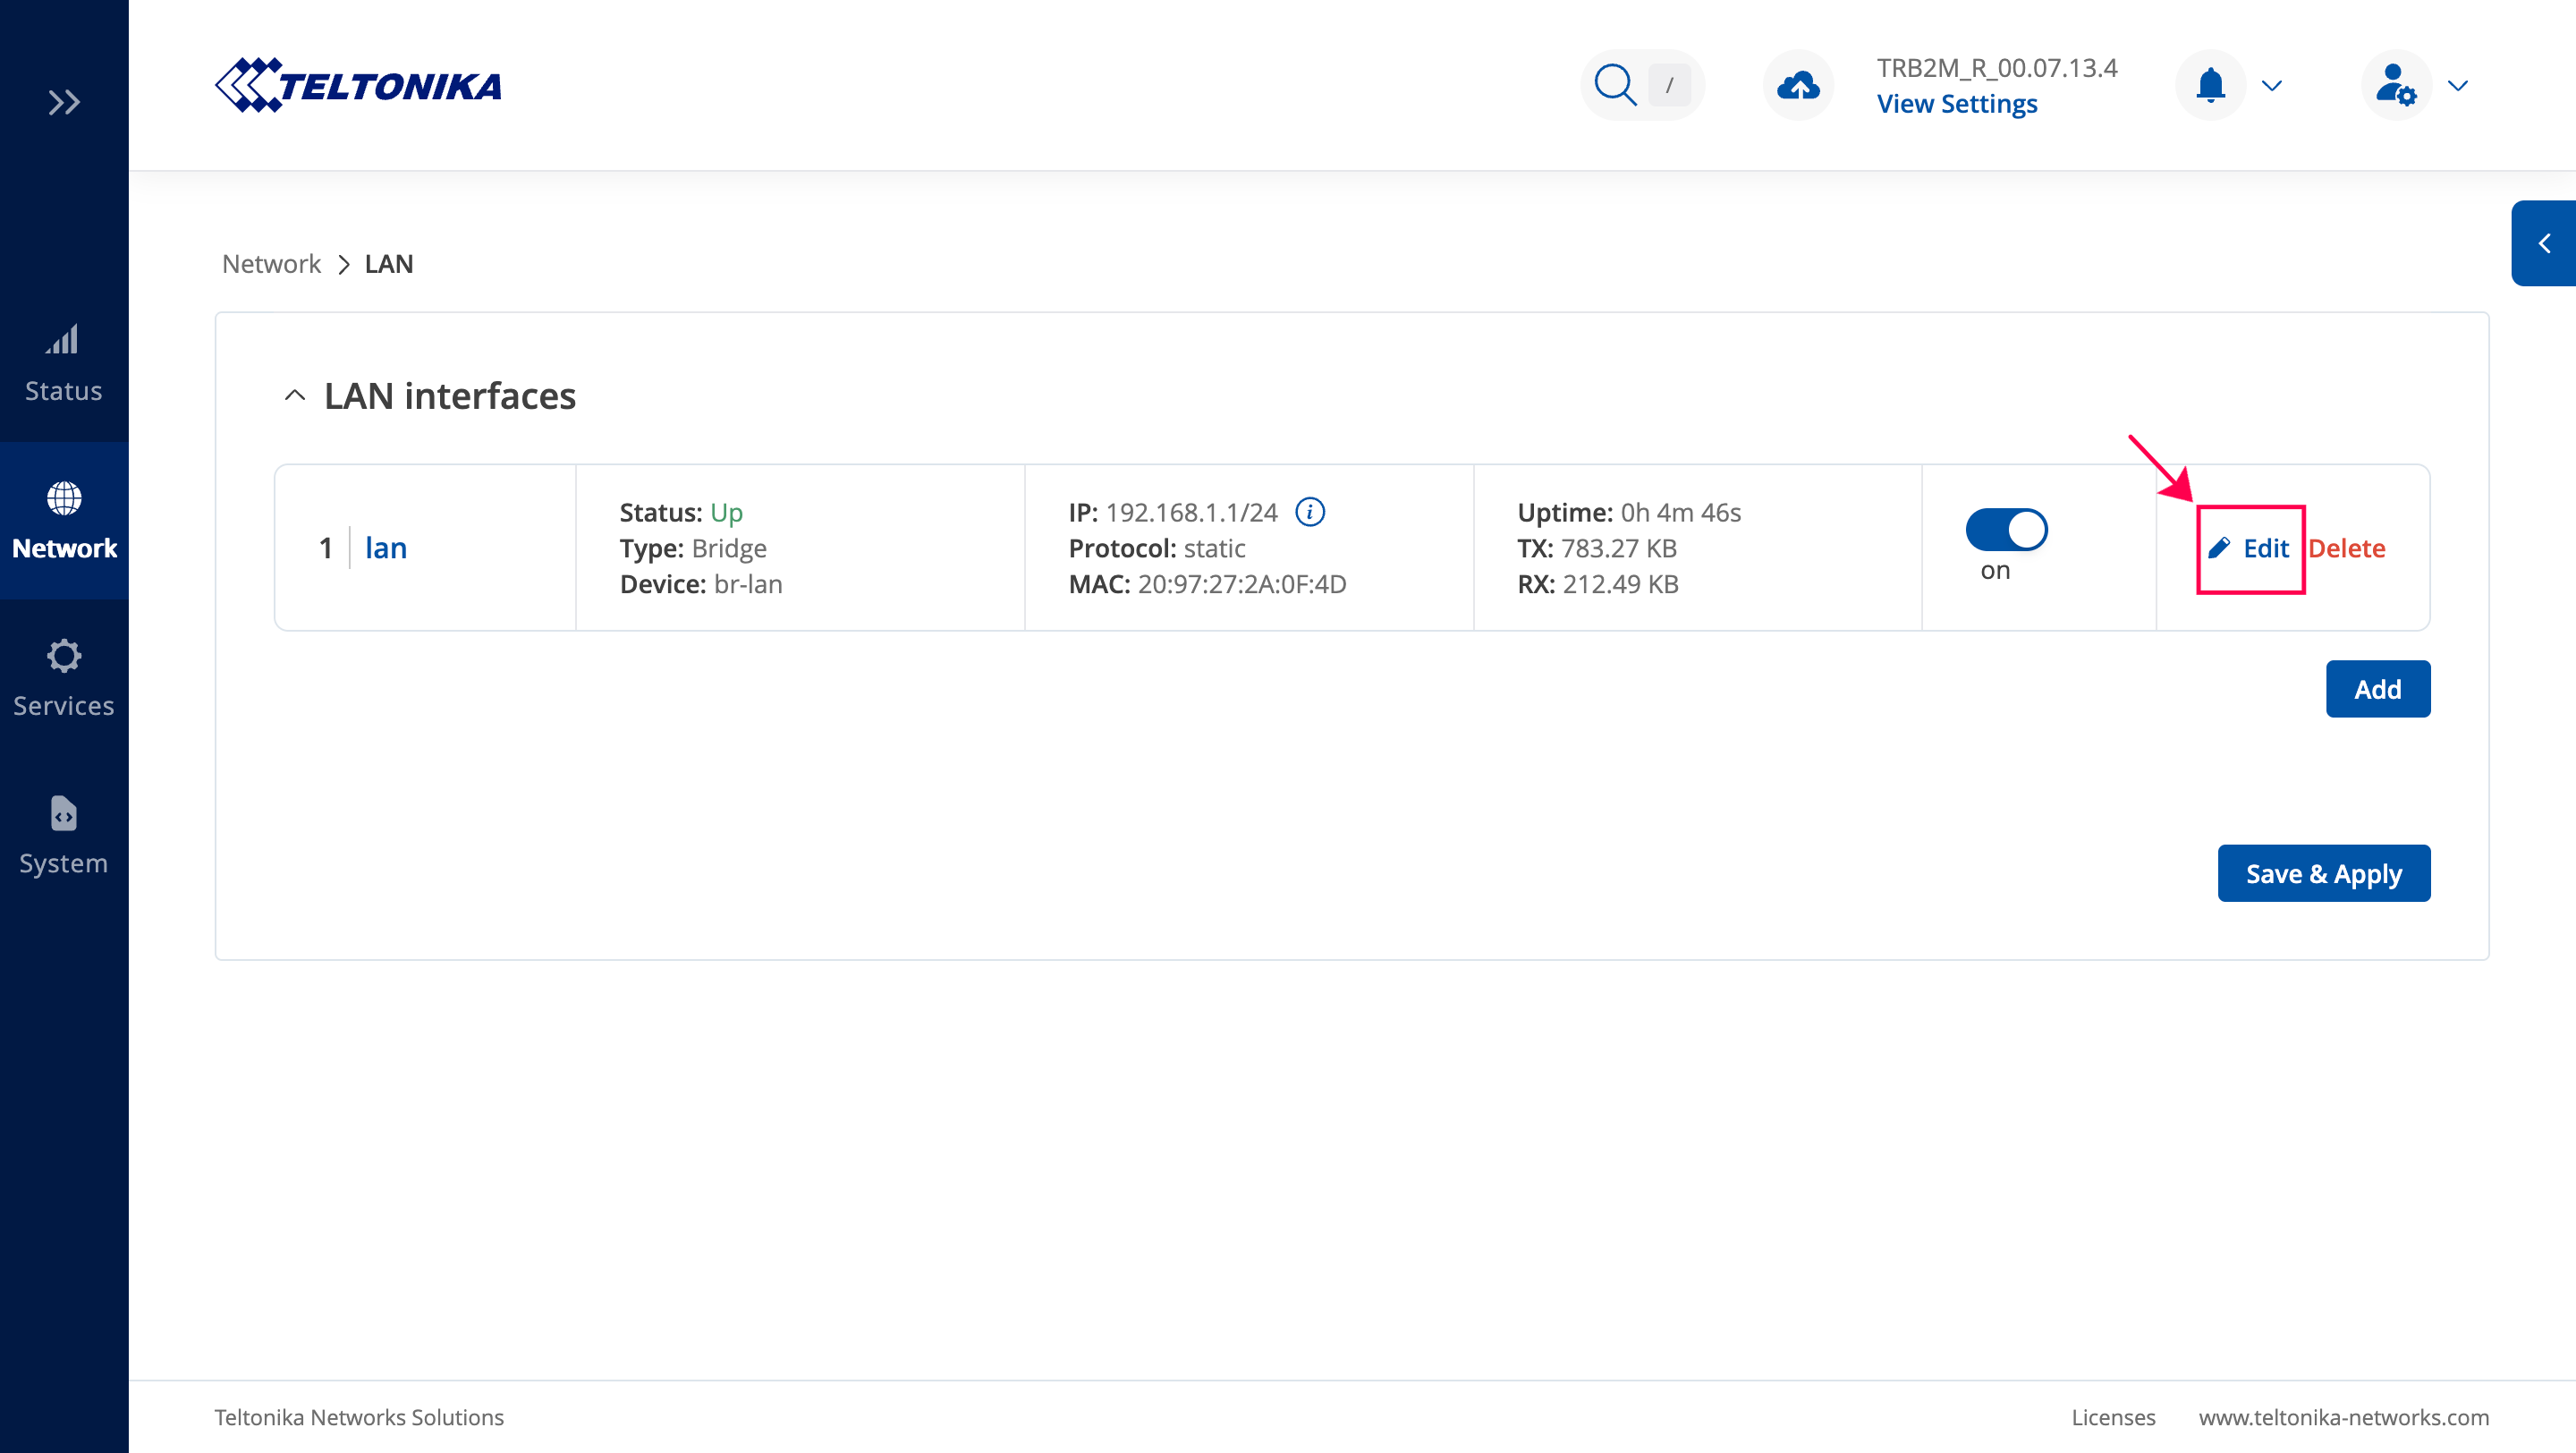The width and height of the screenshot is (2576, 1453).
Task: Open the Services menu
Action: click(x=64, y=678)
